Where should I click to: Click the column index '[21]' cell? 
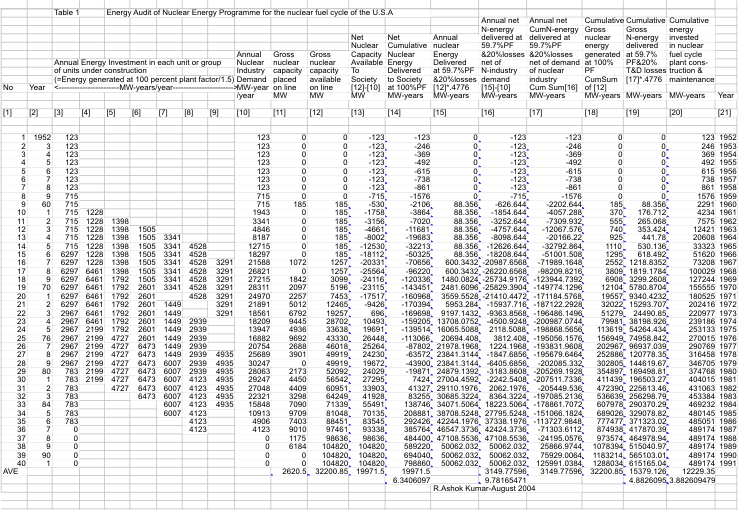click(725, 112)
